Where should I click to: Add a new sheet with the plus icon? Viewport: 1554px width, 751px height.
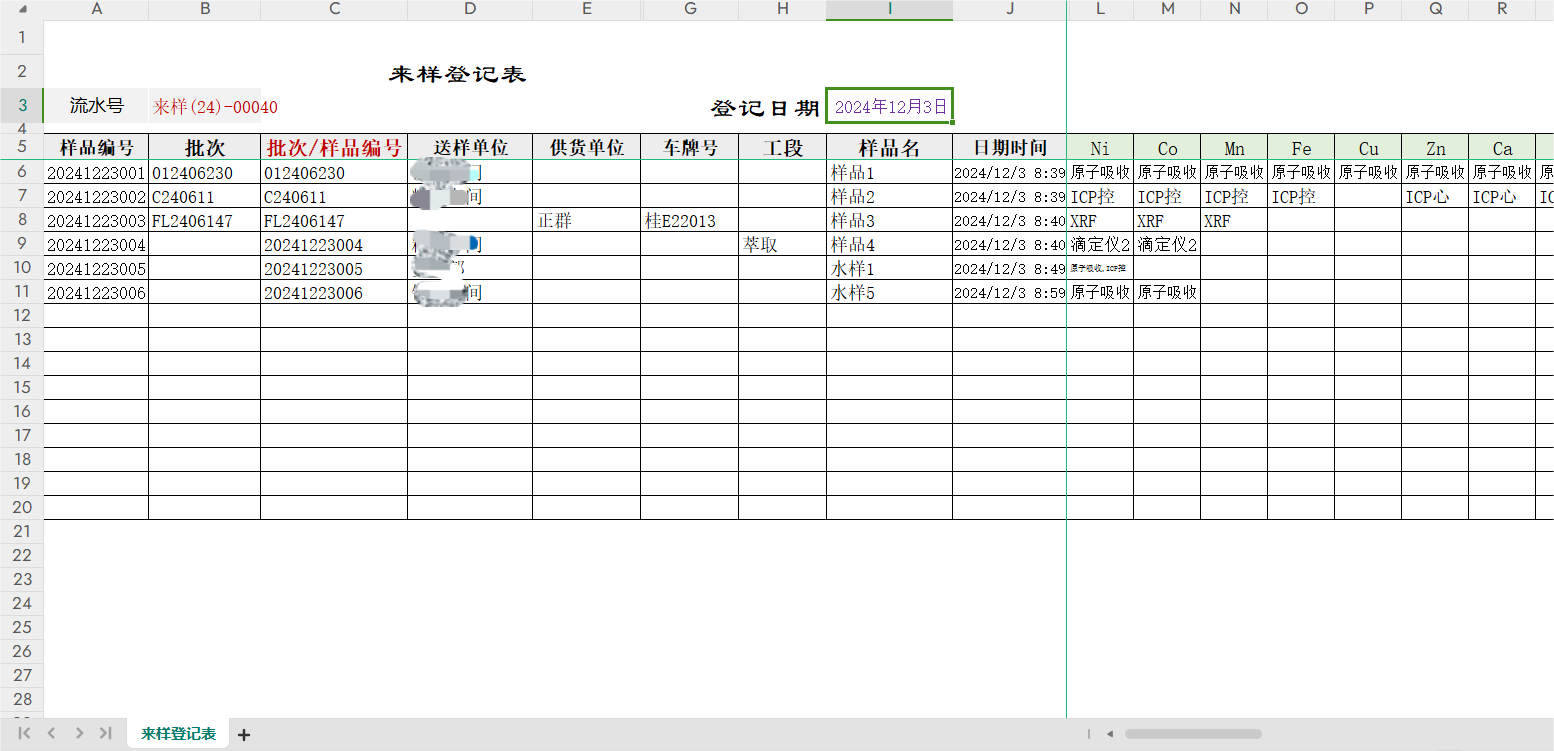[x=243, y=735]
